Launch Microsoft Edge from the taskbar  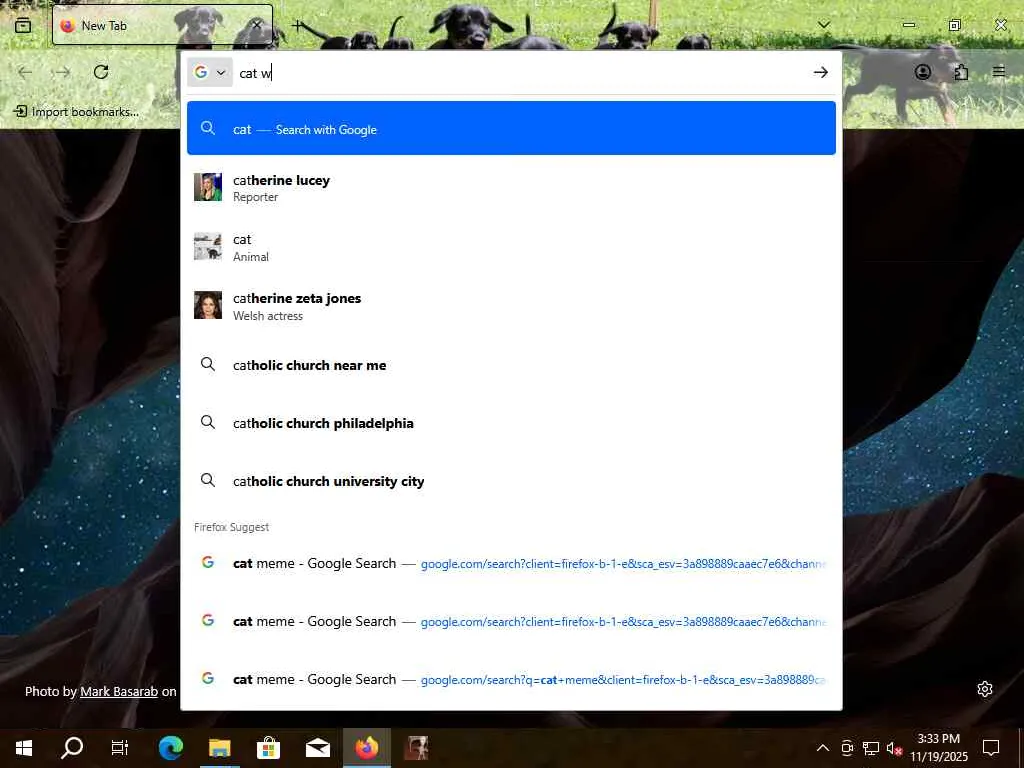(170, 748)
